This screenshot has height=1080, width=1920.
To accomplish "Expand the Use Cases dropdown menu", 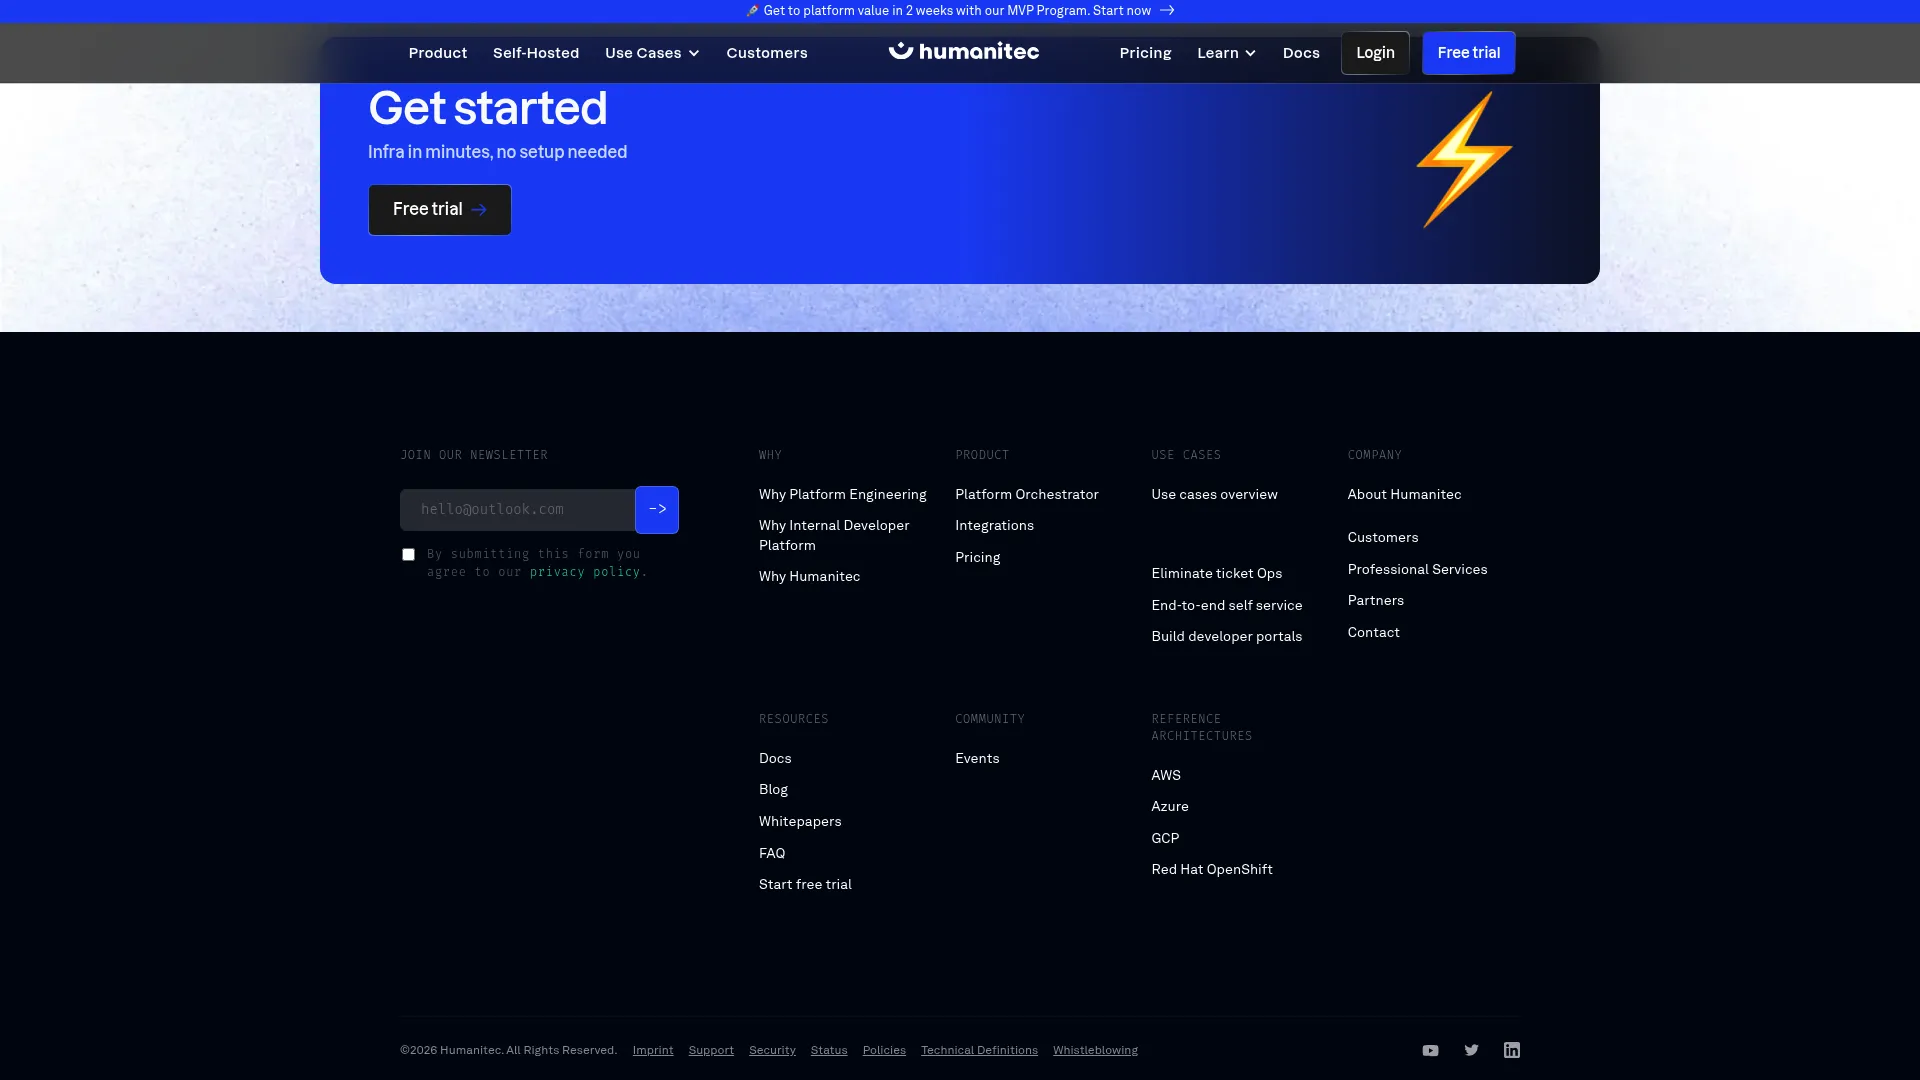I will (x=652, y=53).
